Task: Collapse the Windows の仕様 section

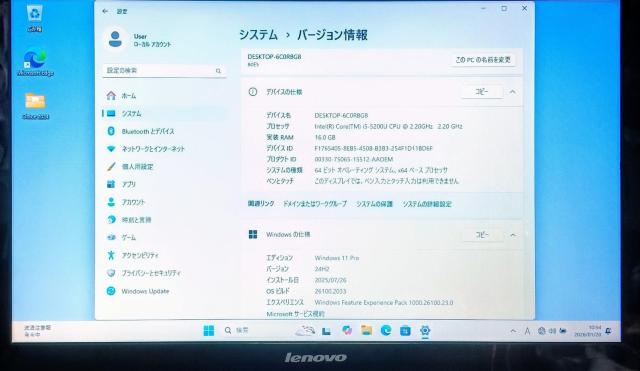Action: (513, 235)
